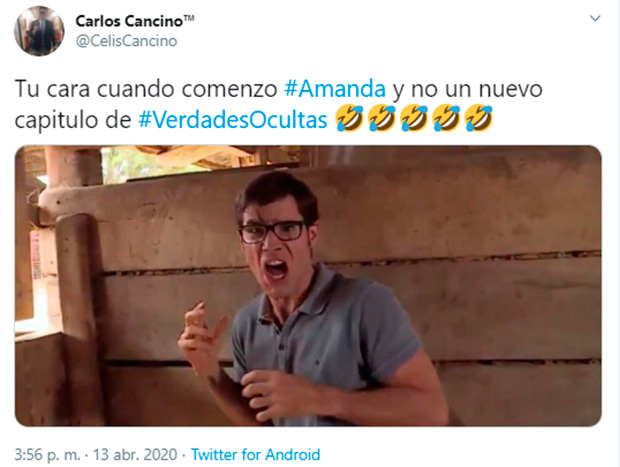Open the Twitter for Android source link
This screenshot has width=620, height=467.
(255, 454)
